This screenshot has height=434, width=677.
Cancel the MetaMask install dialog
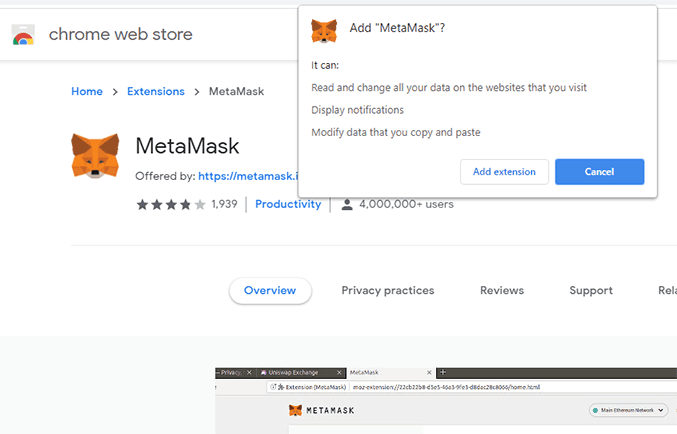[x=599, y=172]
